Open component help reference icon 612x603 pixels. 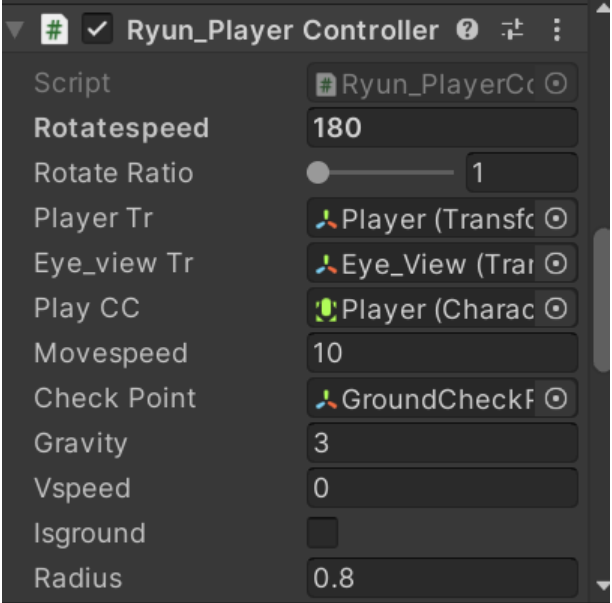point(467,29)
